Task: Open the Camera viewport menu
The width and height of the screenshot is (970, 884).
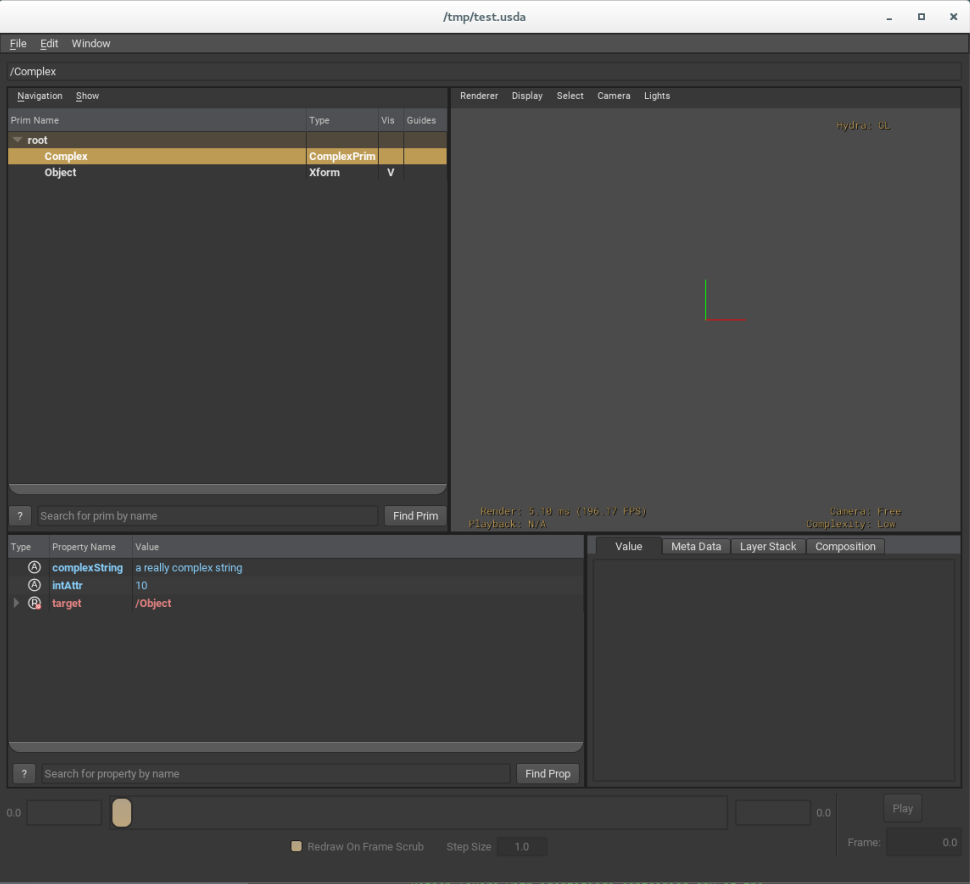Action: [x=614, y=96]
